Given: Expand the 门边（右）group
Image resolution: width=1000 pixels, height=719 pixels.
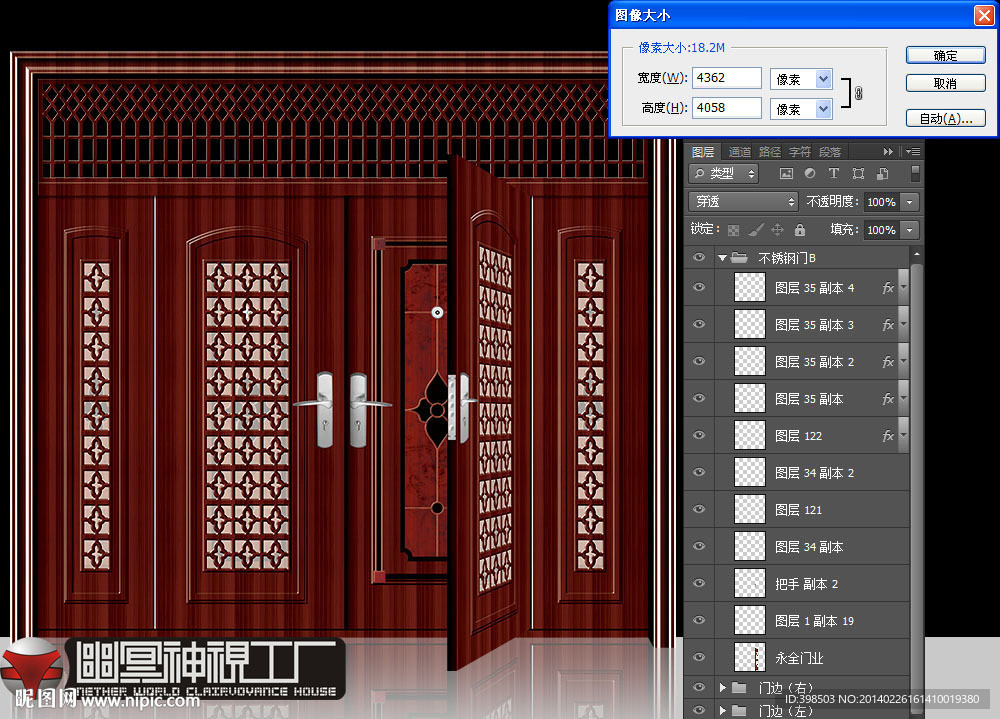Looking at the screenshot, I should pos(723,688).
